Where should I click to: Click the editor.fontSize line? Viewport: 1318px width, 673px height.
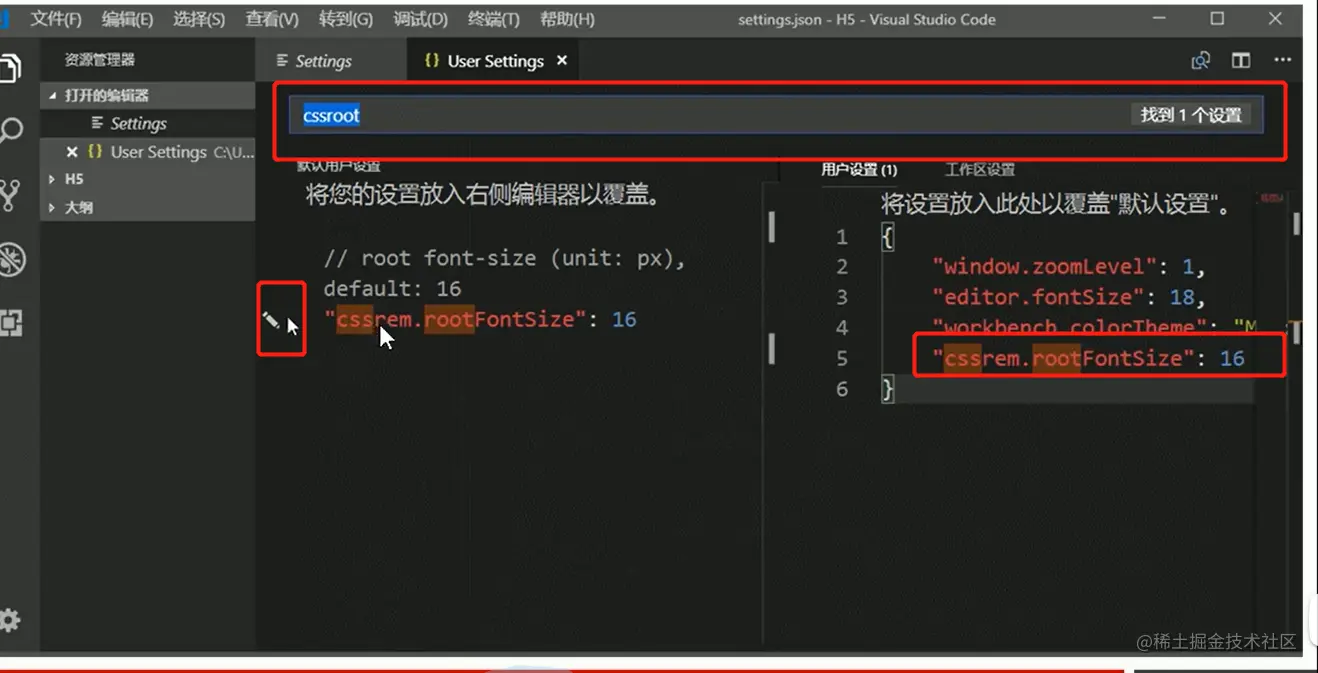(1068, 297)
